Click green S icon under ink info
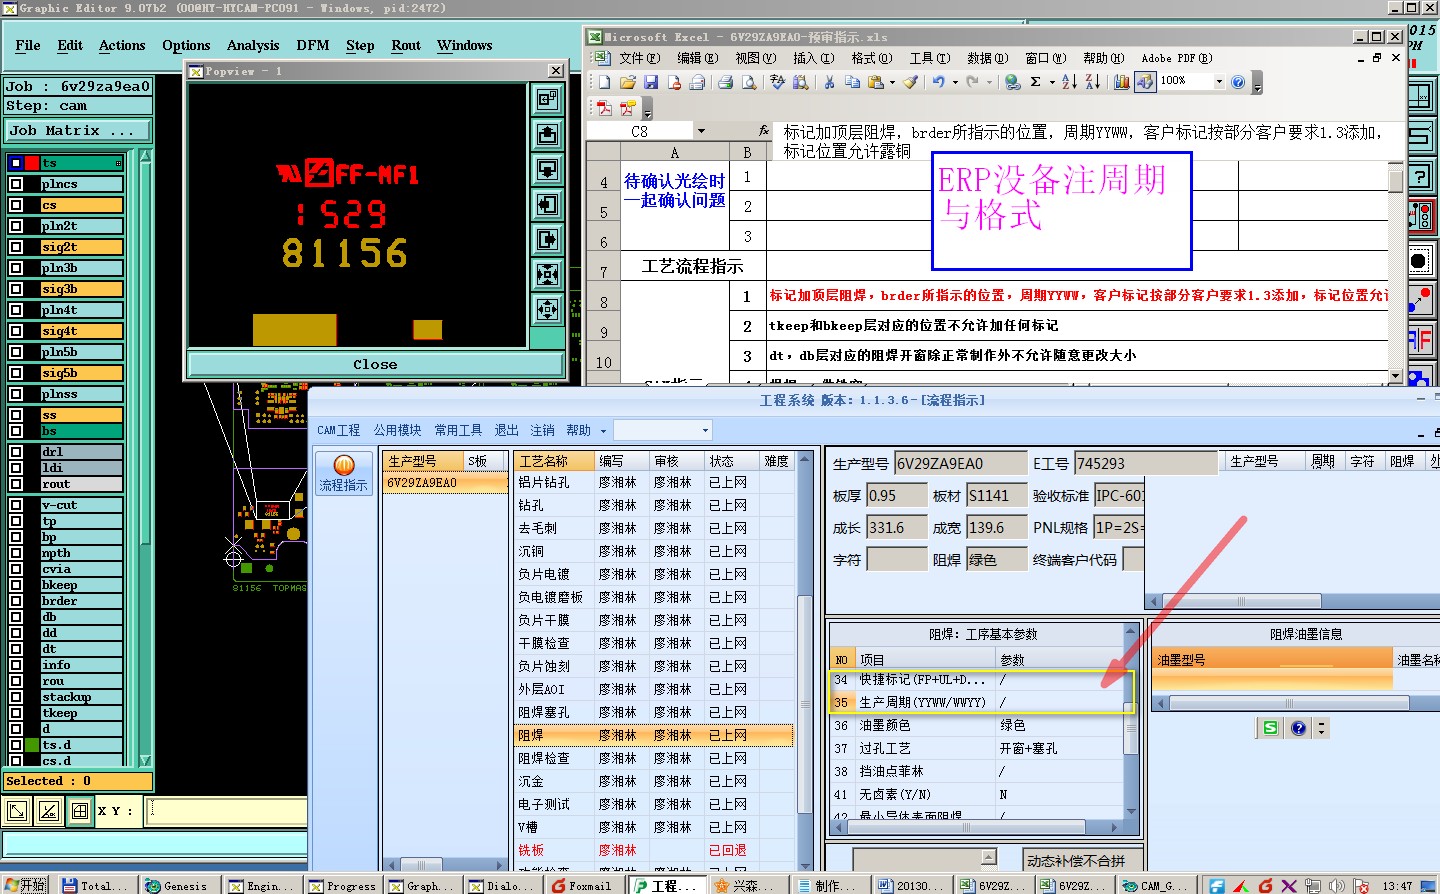This screenshot has width=1440, height=894. (x=1270, y=728)
